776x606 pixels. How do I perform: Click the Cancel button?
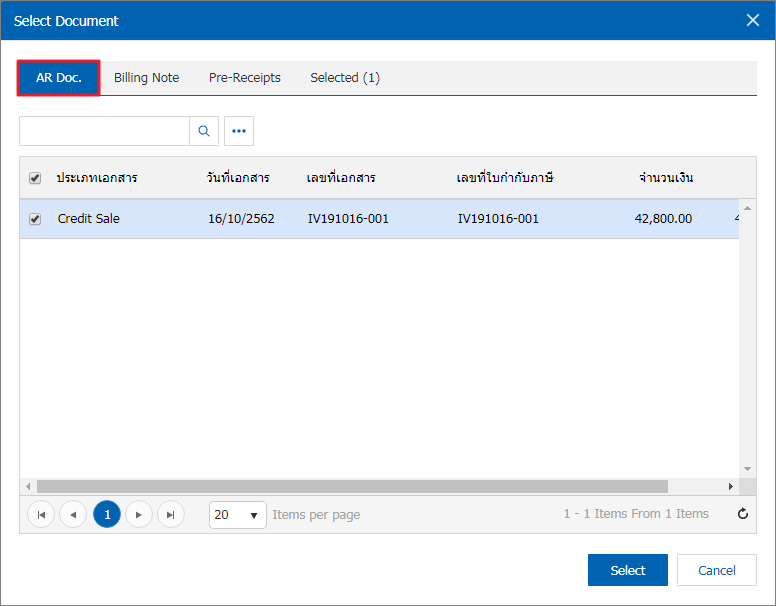click(717, 570)
